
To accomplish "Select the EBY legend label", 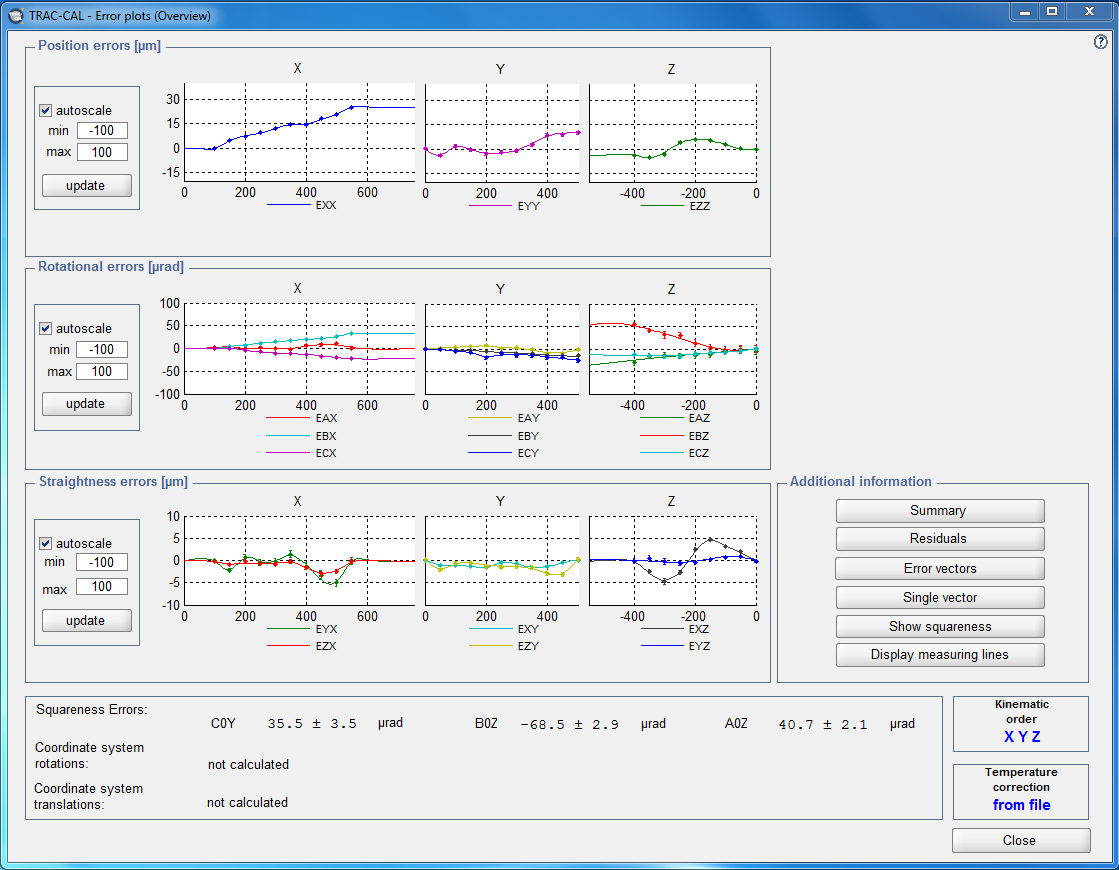I will coord(529,436).
